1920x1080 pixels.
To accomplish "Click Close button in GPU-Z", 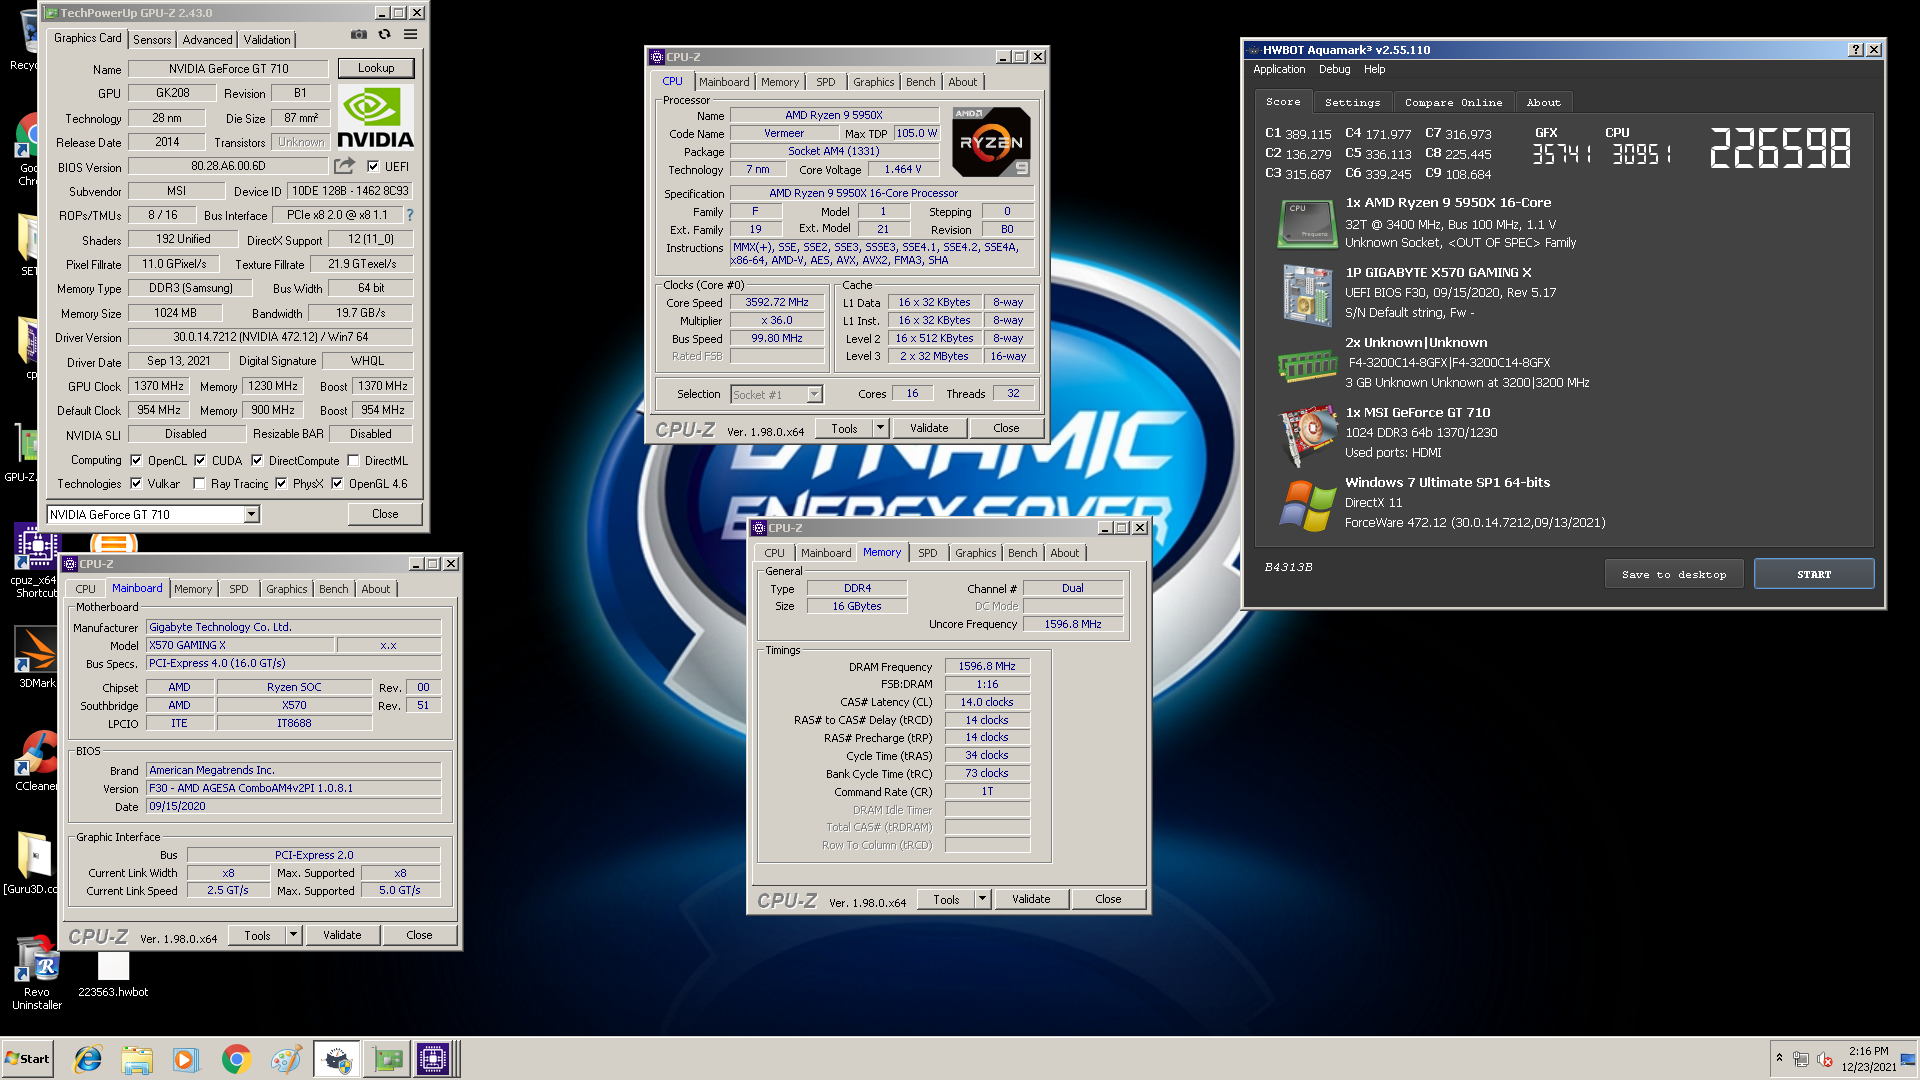I will [x=385, y=514].
